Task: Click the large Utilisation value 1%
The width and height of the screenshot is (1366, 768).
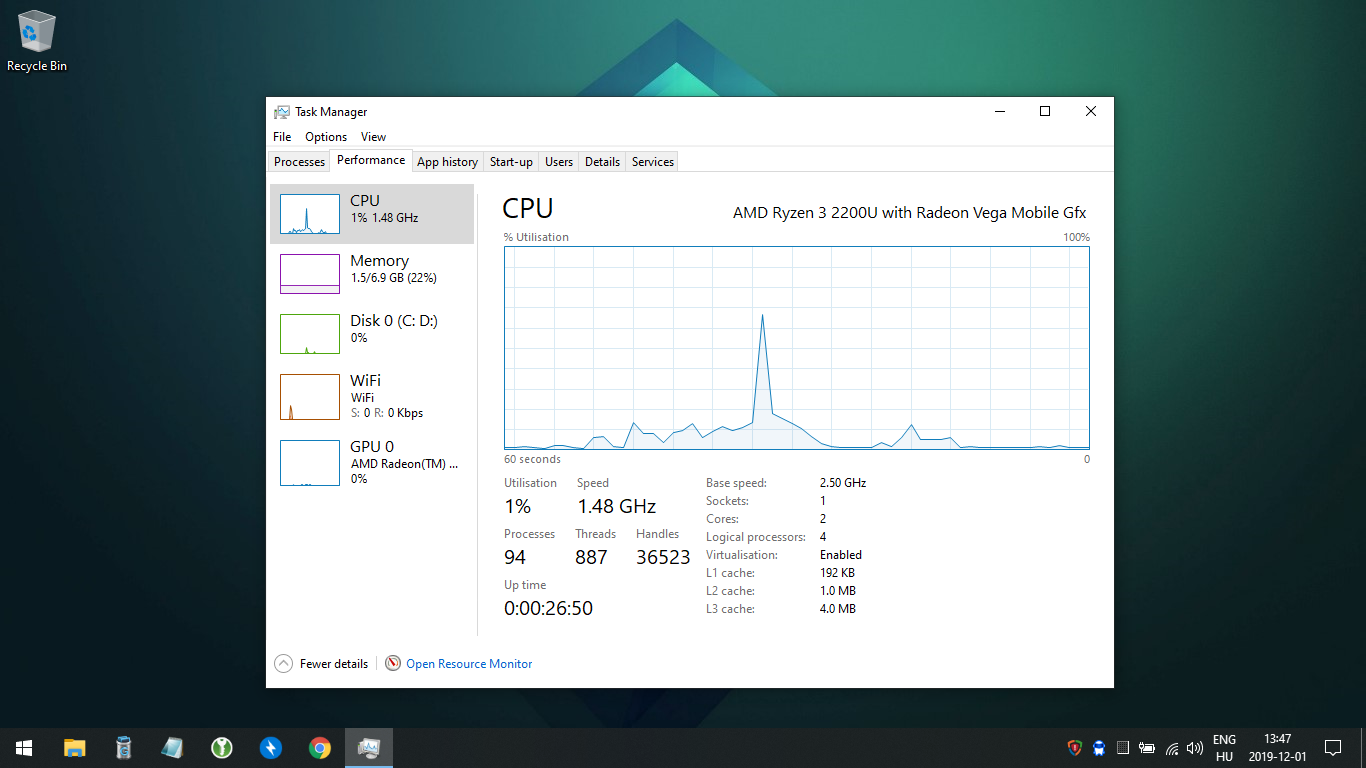Action: click(517, 507)
